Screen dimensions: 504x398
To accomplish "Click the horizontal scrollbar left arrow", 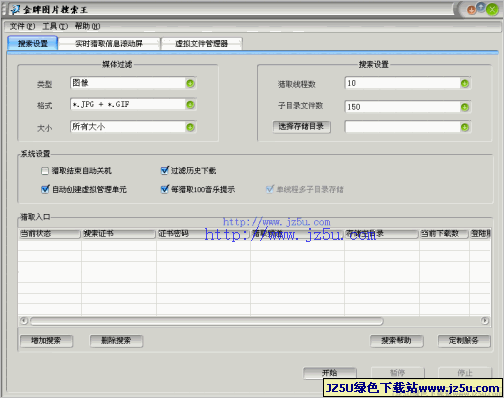I will (24, 321).
